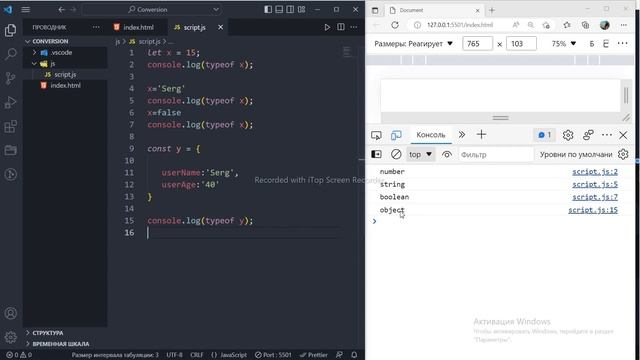The image size is (640, 360).
Task: Open notifications bell in status bar
Action: click(x=354, y=355)
